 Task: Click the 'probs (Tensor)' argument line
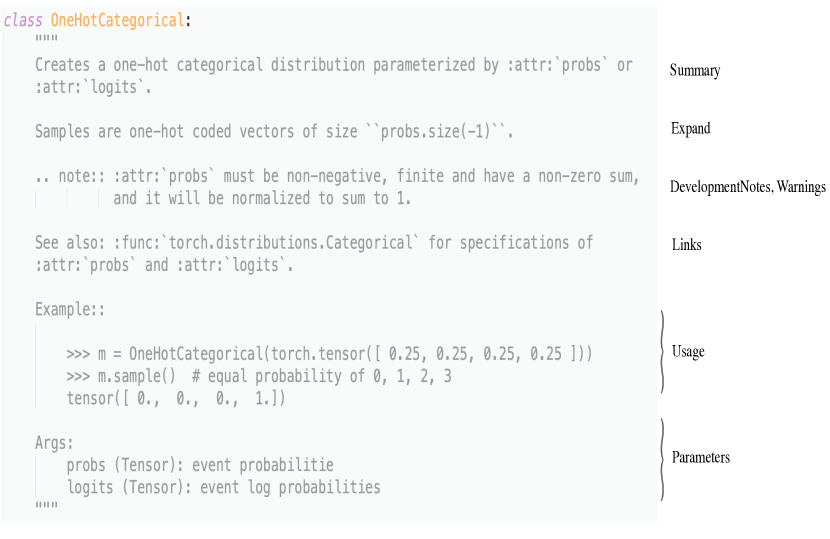coord(200,465)
